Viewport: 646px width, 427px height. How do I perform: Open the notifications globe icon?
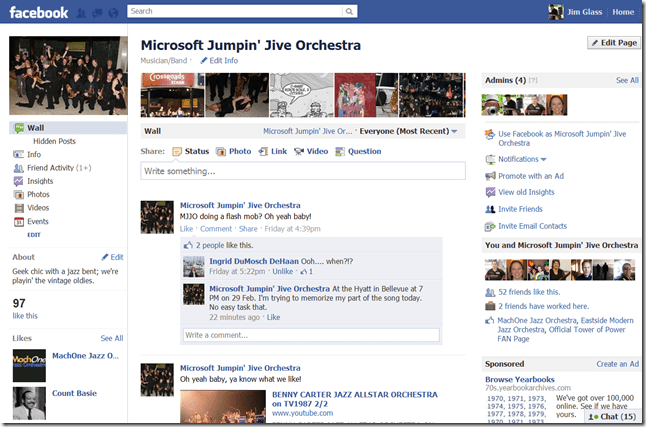tap(114, 12)
